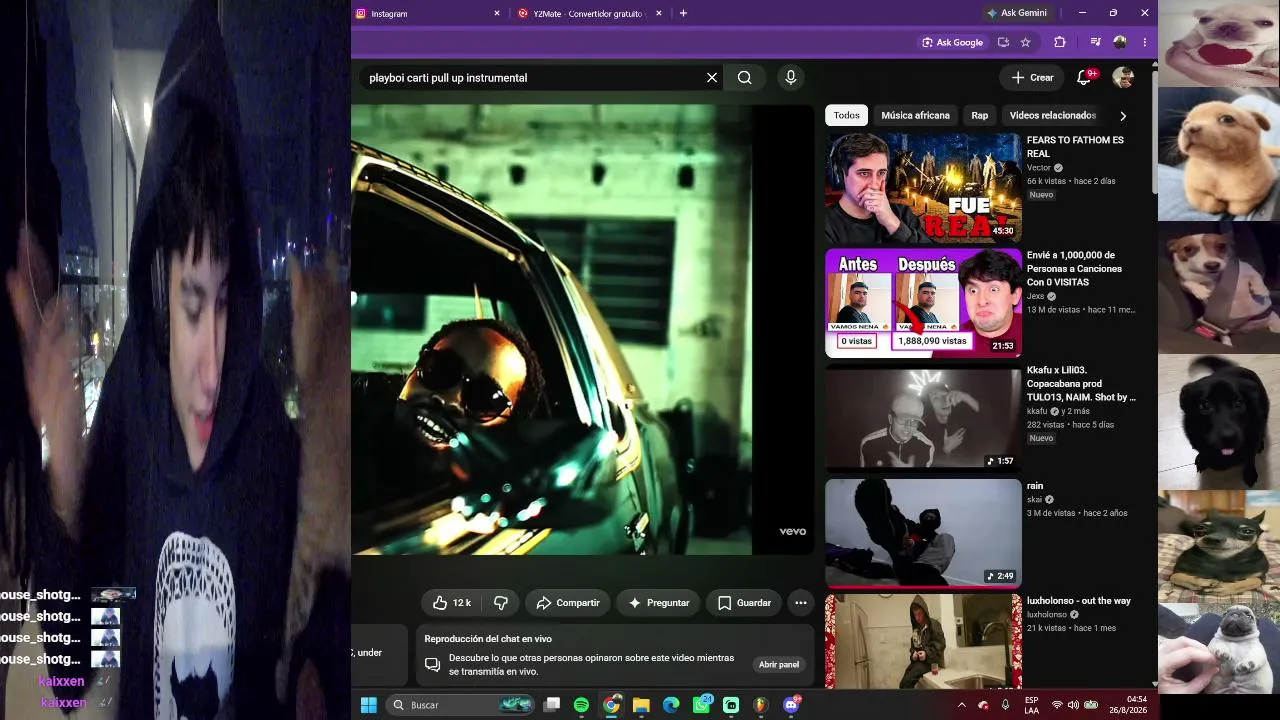Save the video with Guardar
This screenshot has height=720, width=1280.
point(744,603)
